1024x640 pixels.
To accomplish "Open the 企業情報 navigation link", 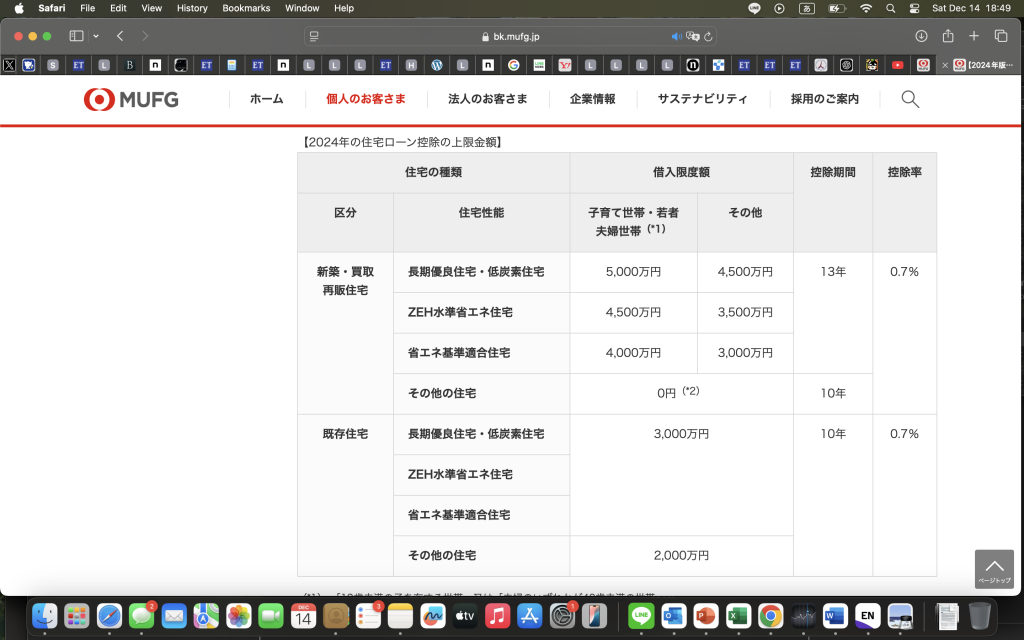I will click(x=592, y=99).
